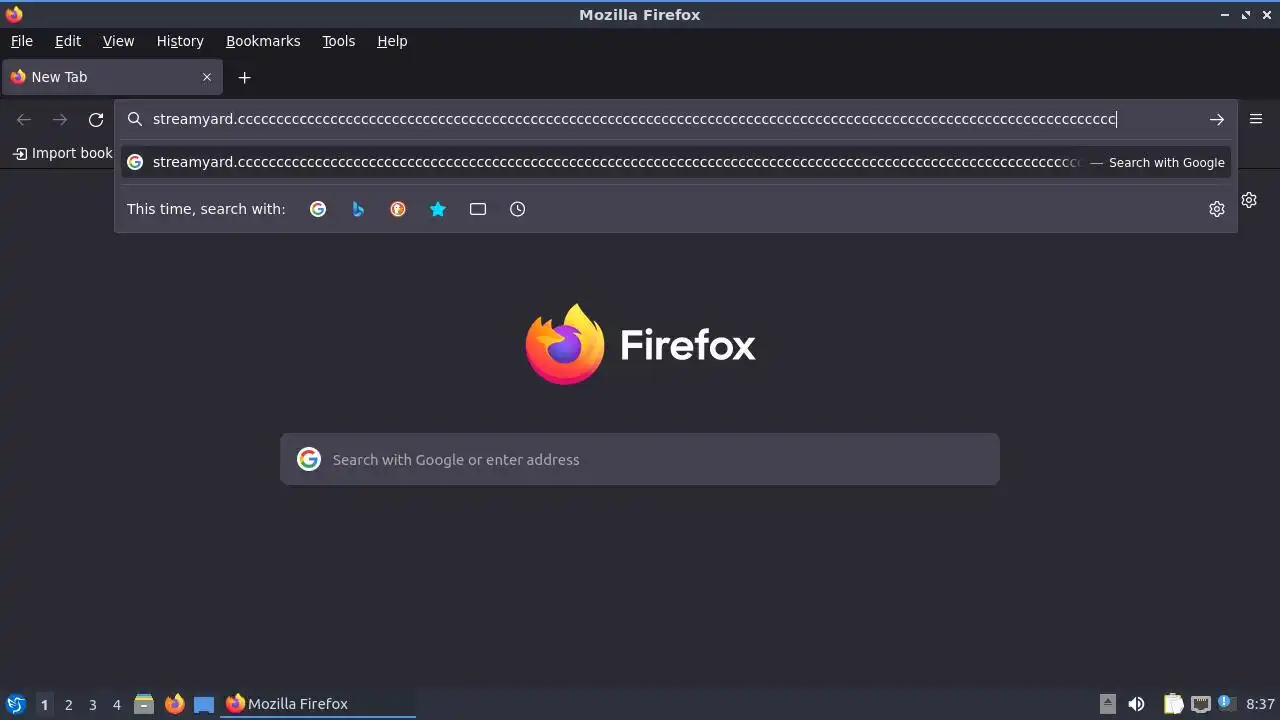
Task: Select the New Tab tab
Action: tap(112, 77)
